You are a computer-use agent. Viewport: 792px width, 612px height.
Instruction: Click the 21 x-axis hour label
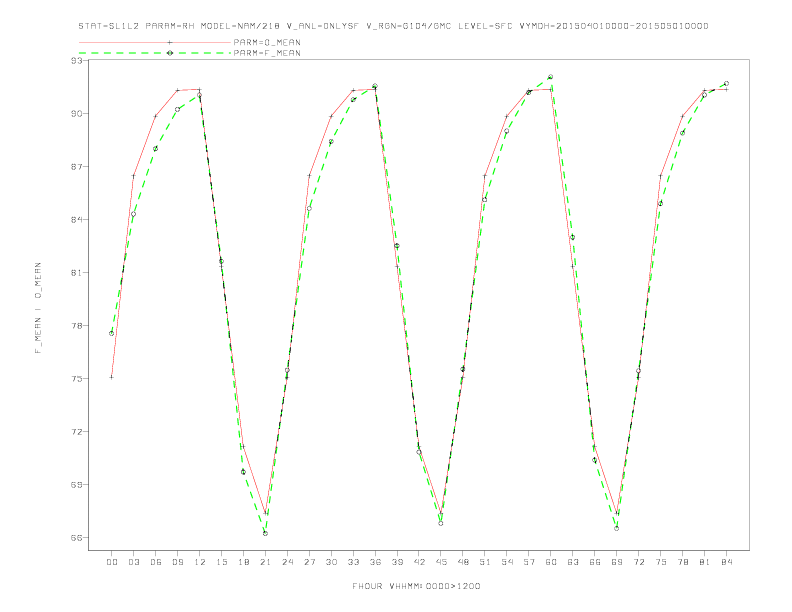point(266,562)
